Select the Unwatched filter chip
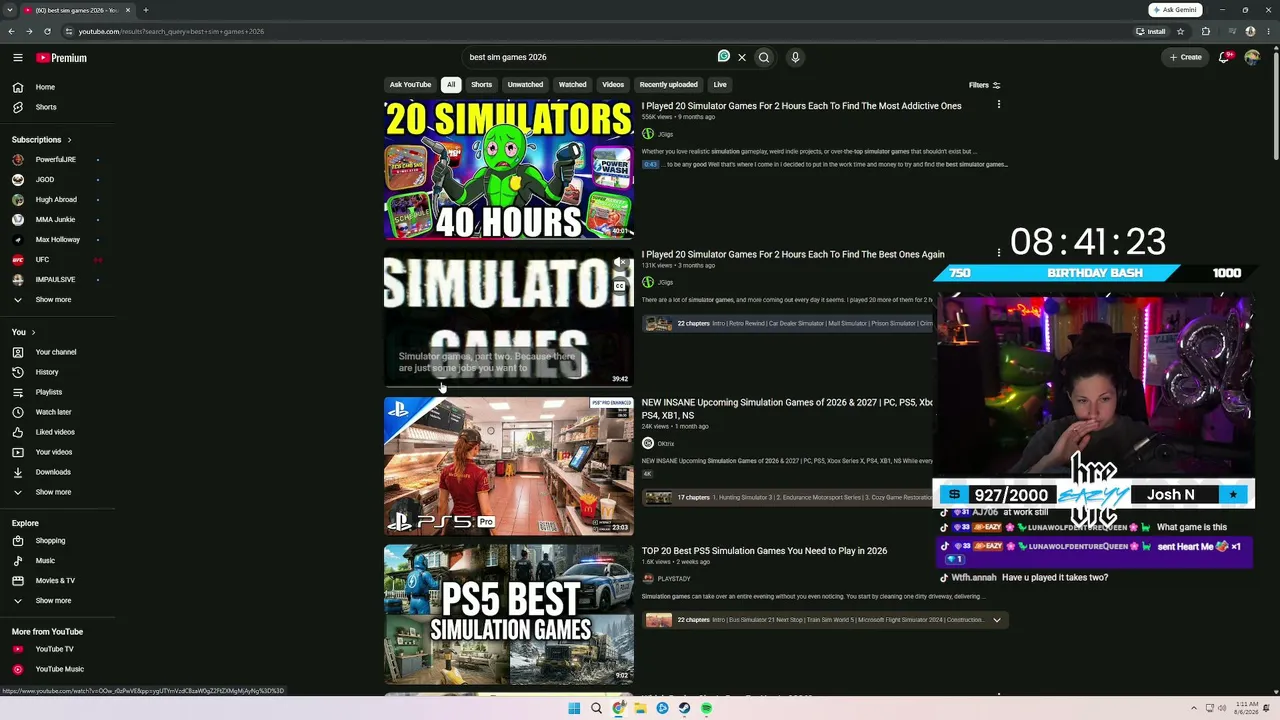Viewport: 1280px width, 720px height. point(525,85)
